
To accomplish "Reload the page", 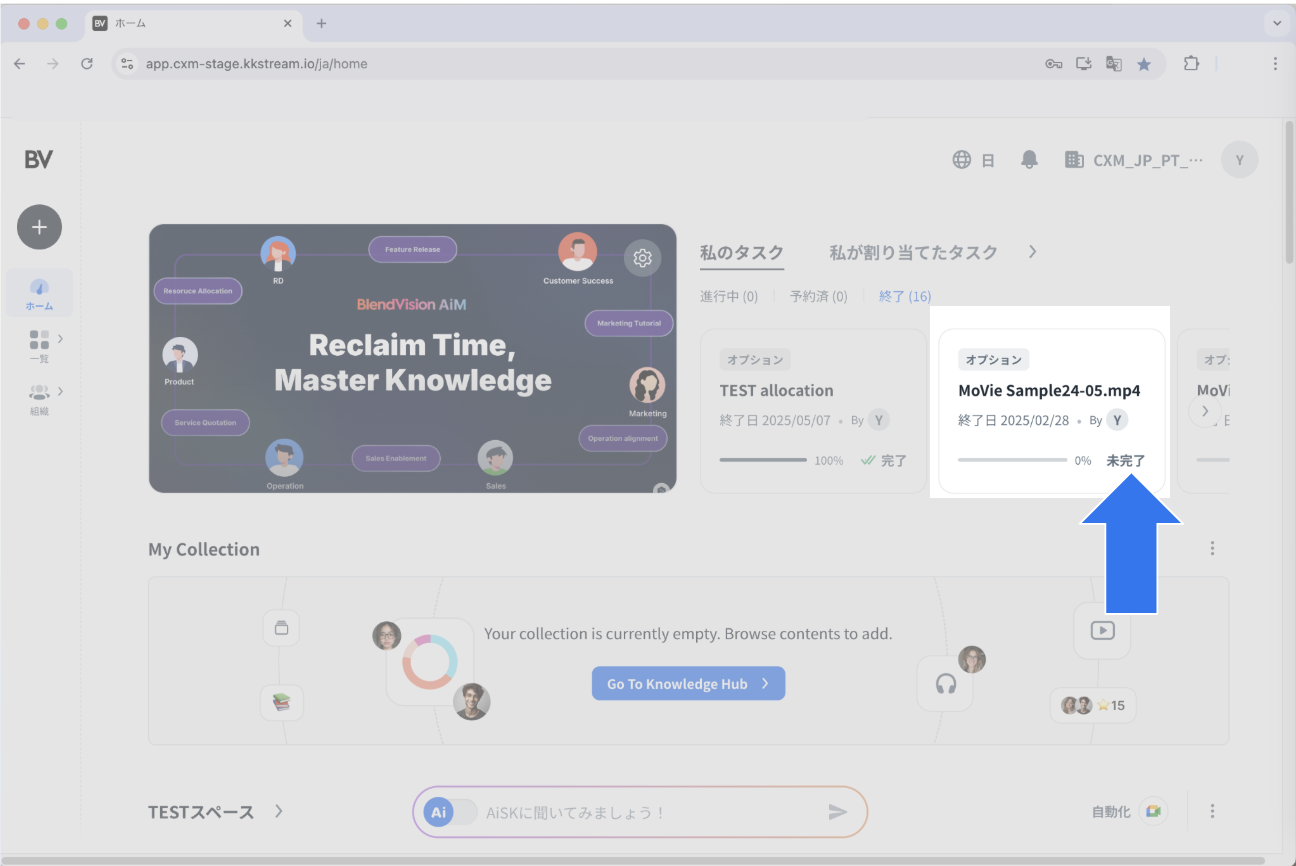I will click(87, 63).
